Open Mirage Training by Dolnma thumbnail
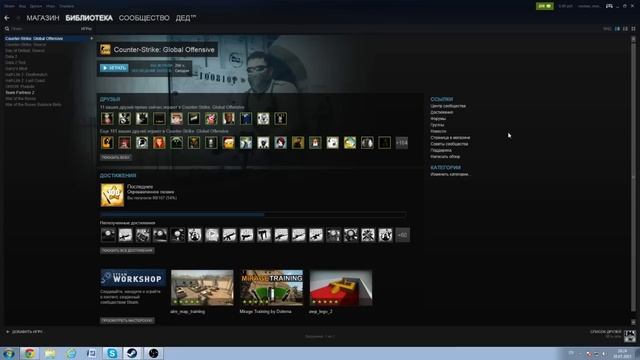The height and width of the screenshot is (360, 640). 271,288
